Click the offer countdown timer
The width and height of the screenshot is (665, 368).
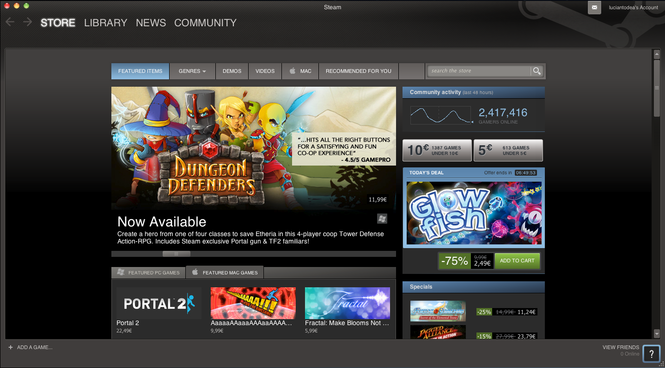click(525, 173)
